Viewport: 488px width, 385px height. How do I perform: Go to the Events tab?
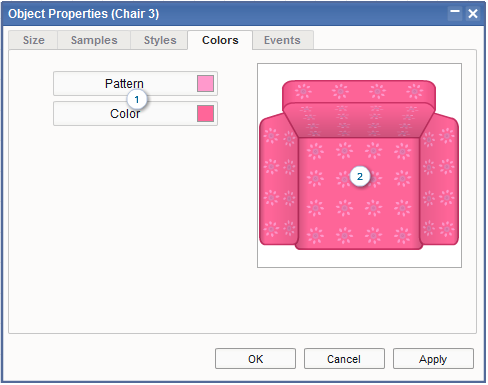pyautogui.click(x=282, y=40)
